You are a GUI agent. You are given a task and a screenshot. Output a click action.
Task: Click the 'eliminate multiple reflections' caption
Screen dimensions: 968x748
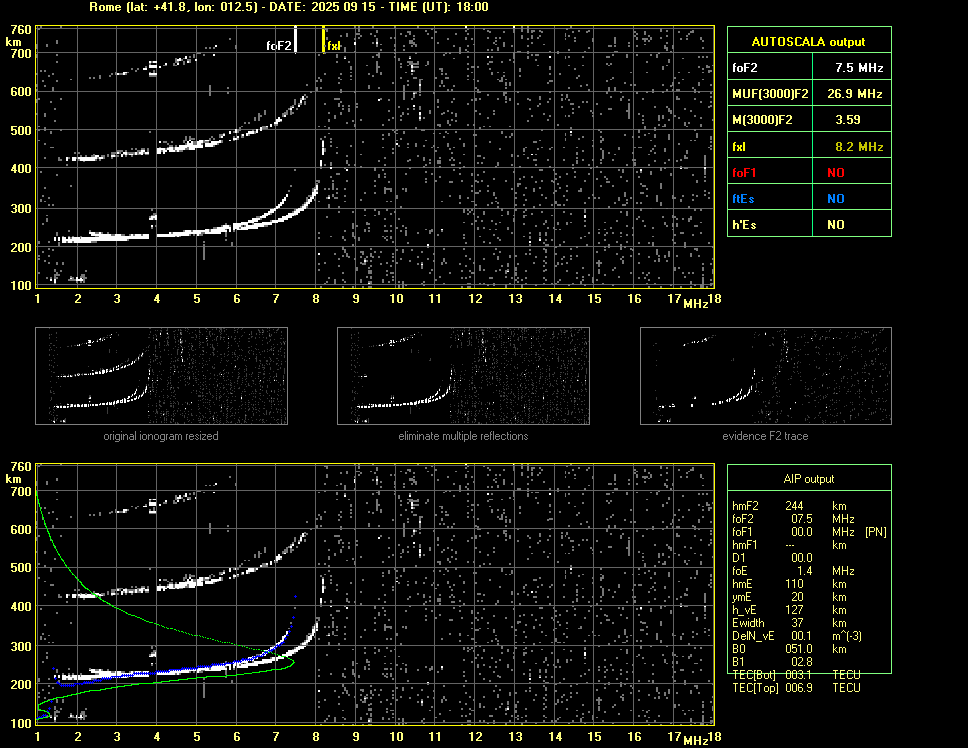point(463,436)
